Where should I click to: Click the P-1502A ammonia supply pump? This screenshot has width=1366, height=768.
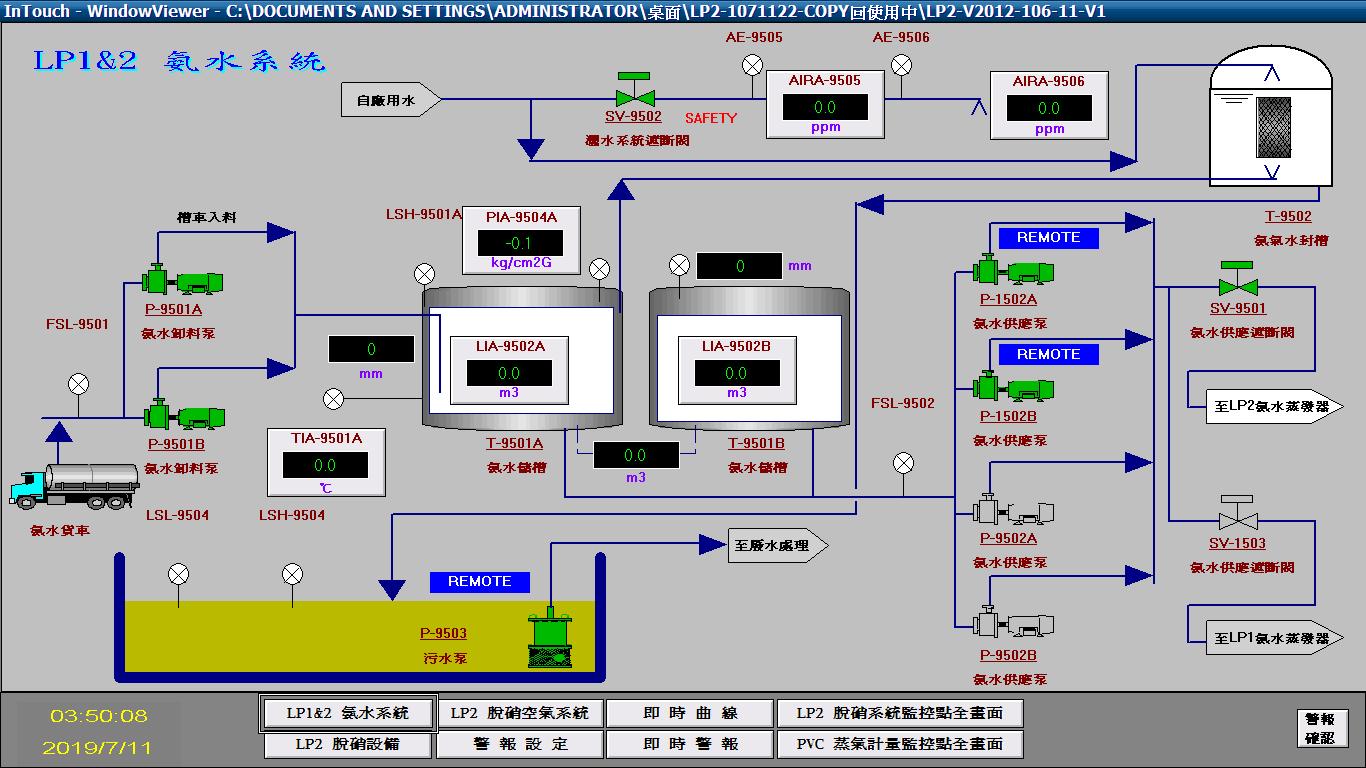coord(1012,272)
